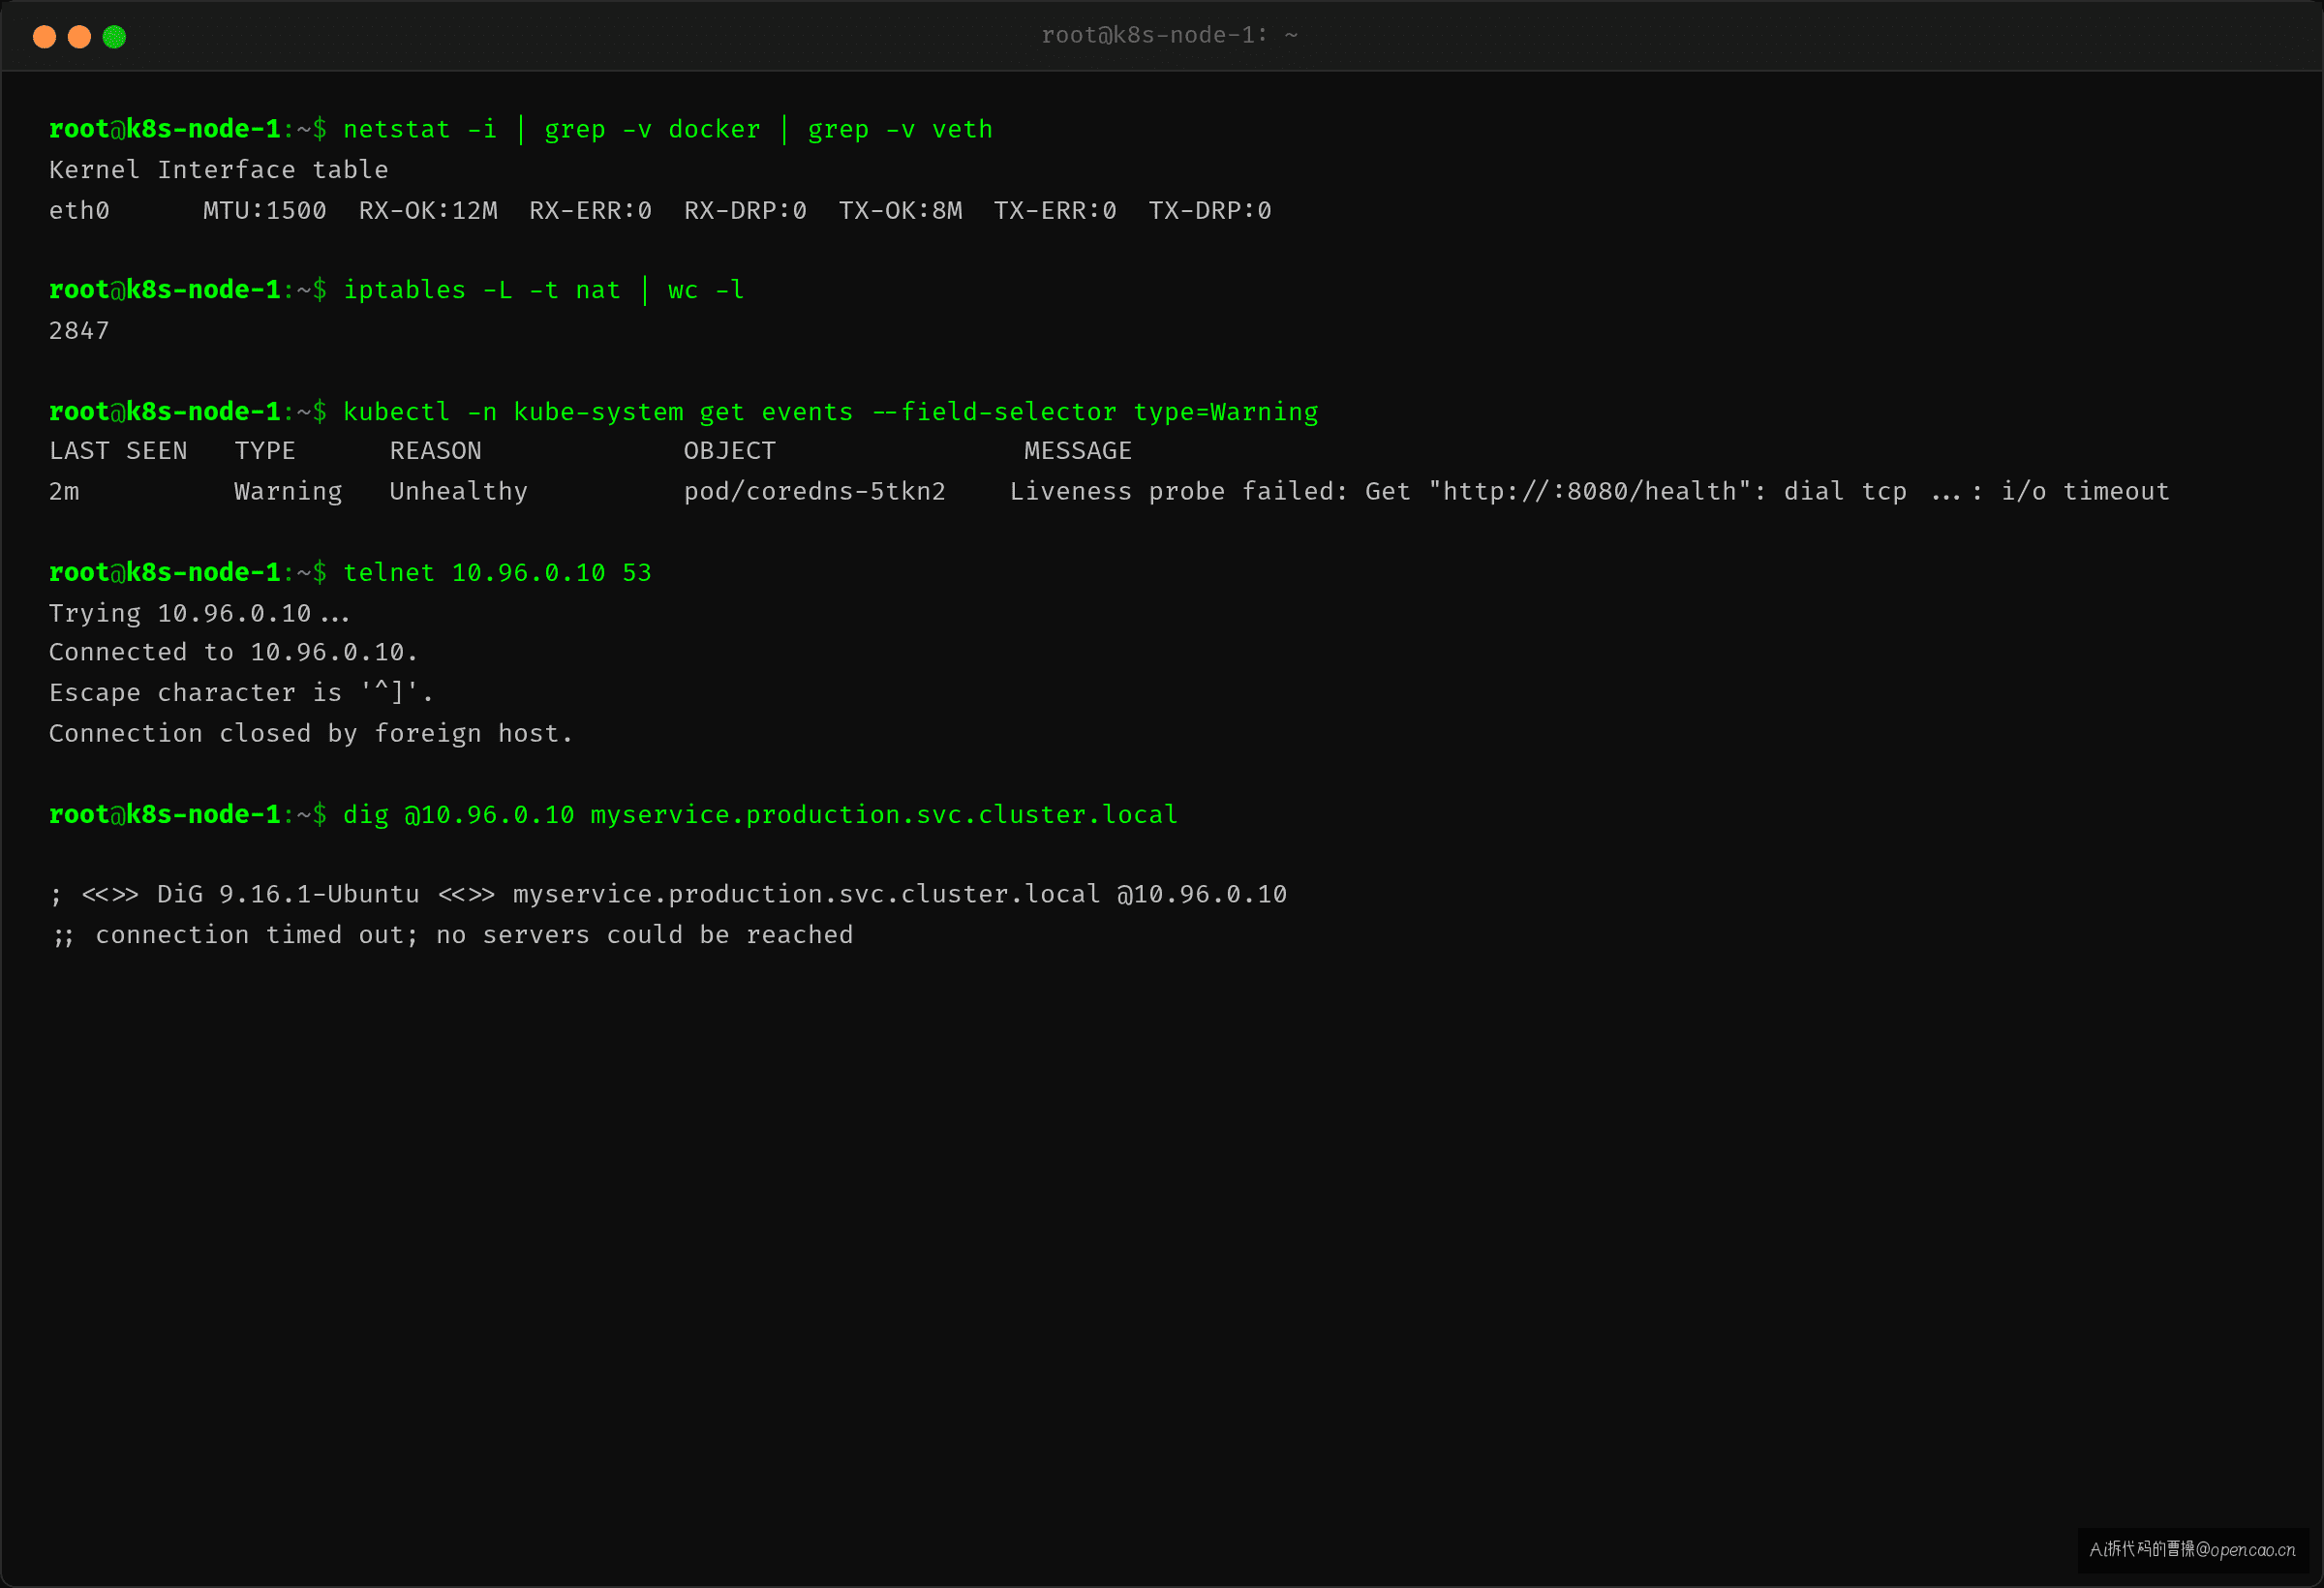The height and width of the screenshot is (1588, 2324).
Task: Click the 'Connected to 10.96.0.10.' line
Action: [233, 652]
